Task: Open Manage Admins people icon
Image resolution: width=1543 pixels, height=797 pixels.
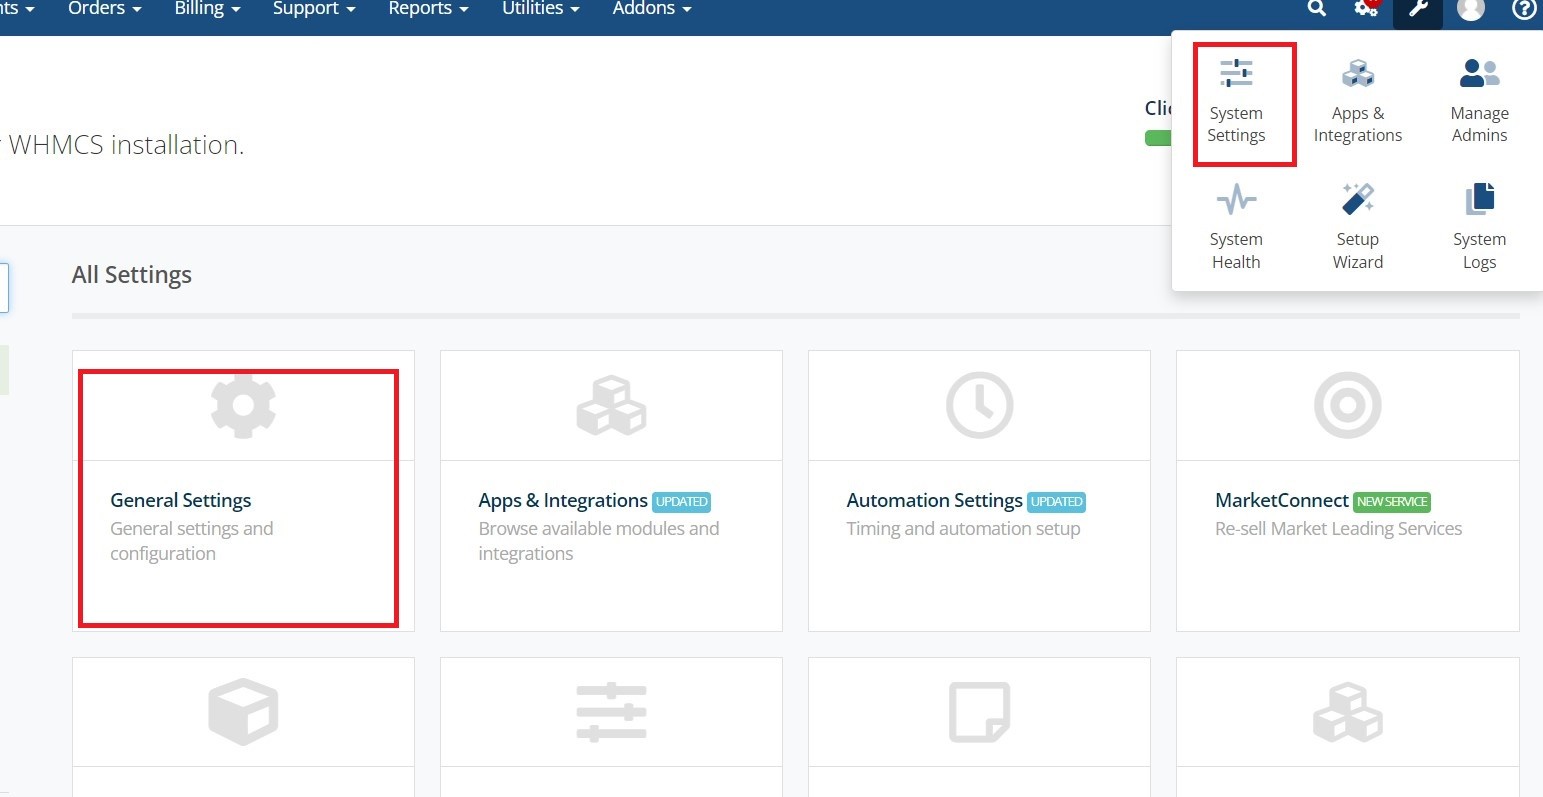Action: [x=1479, y=73]
